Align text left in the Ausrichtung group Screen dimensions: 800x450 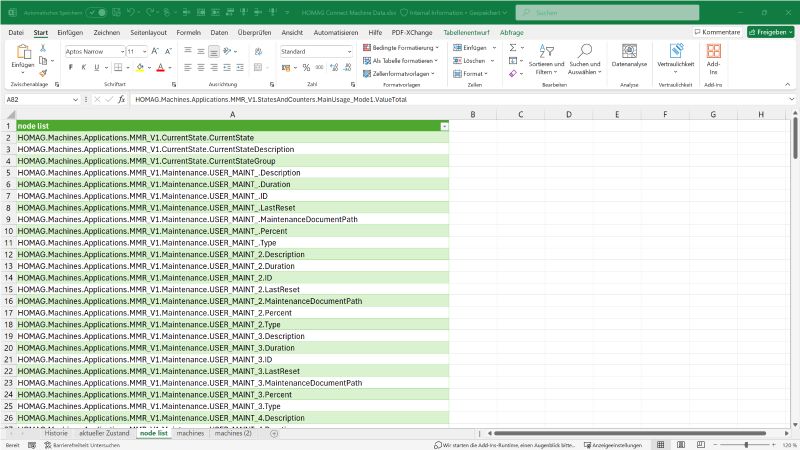click(x=188, y=67)
